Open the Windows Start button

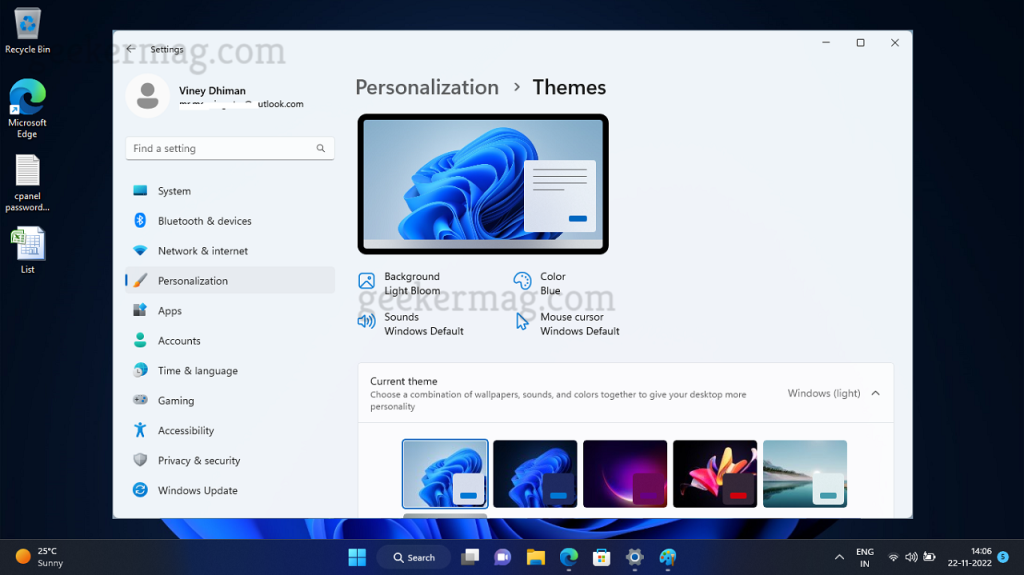point(357,557)
